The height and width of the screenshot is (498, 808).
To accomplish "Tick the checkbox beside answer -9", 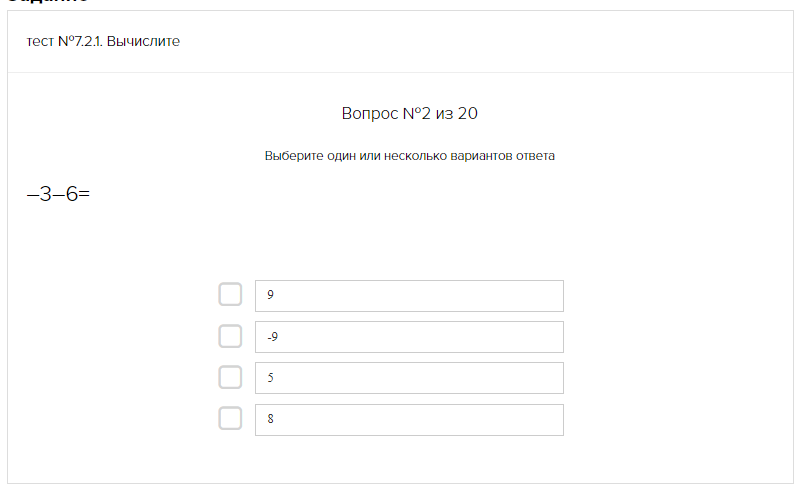I will [x=230, y=336].
